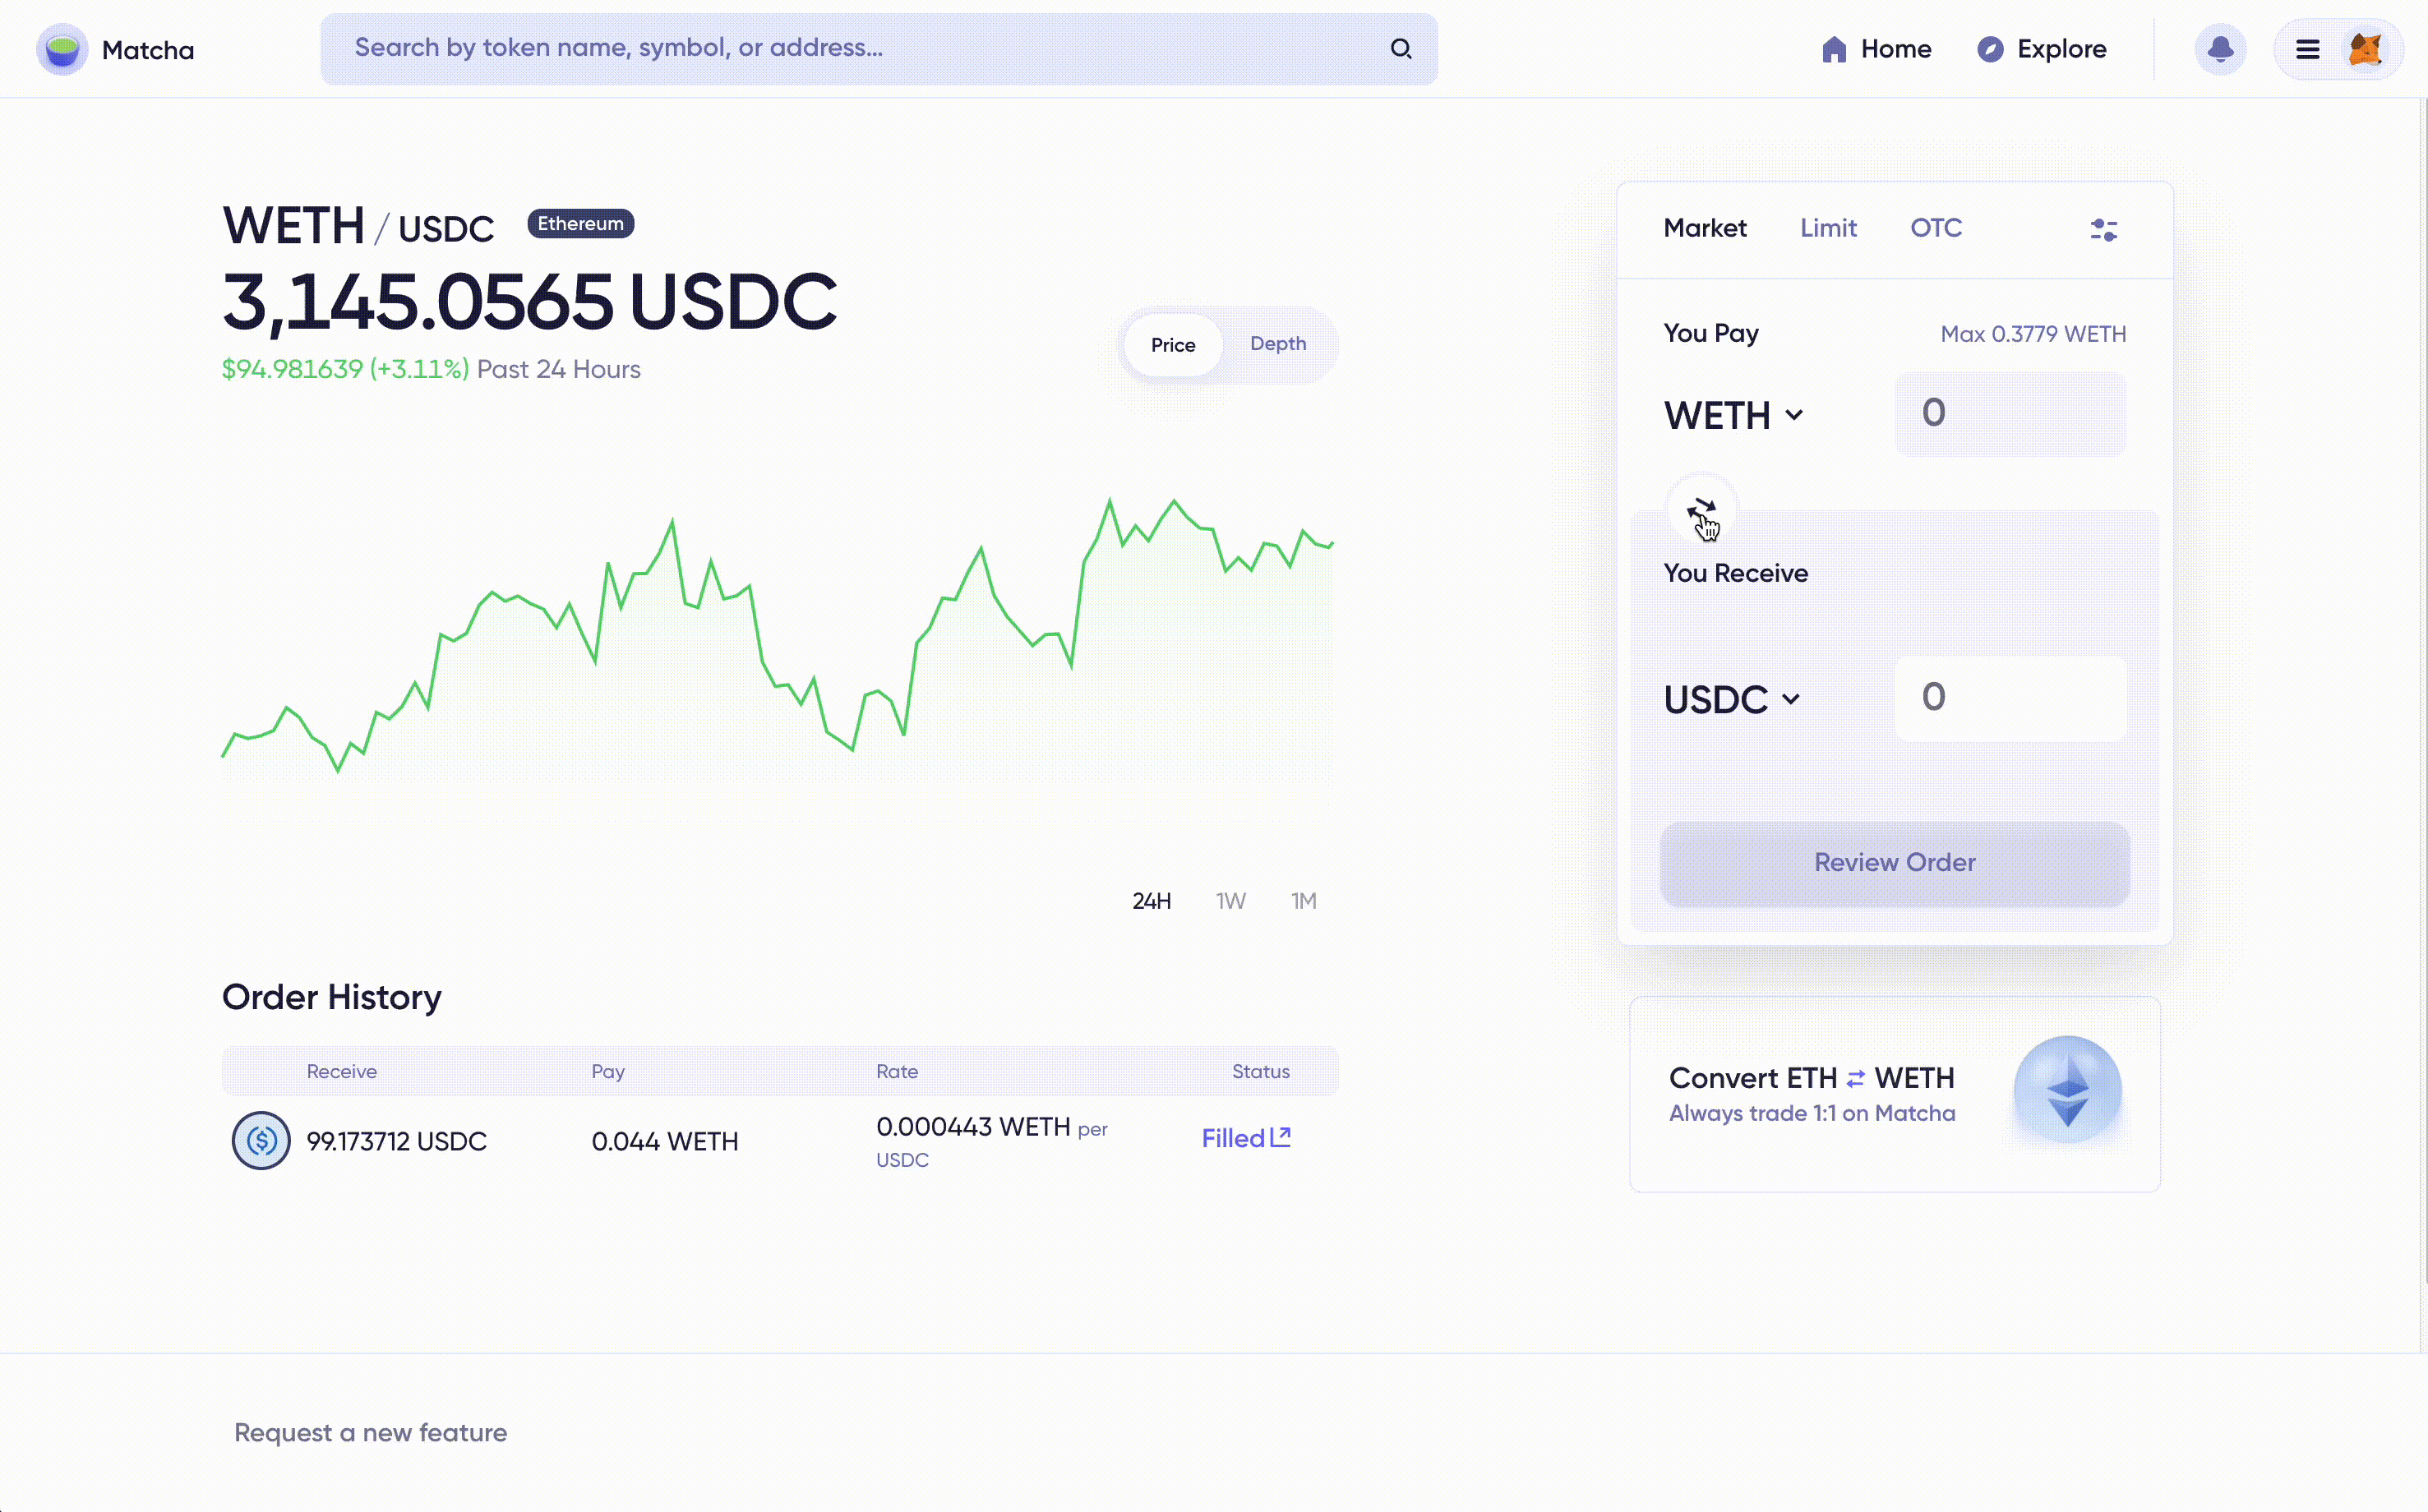Image resolution: width=2428 pixels, height=1512 pixels.
Task: Click the search magnifier icon
Action: 1401,48
